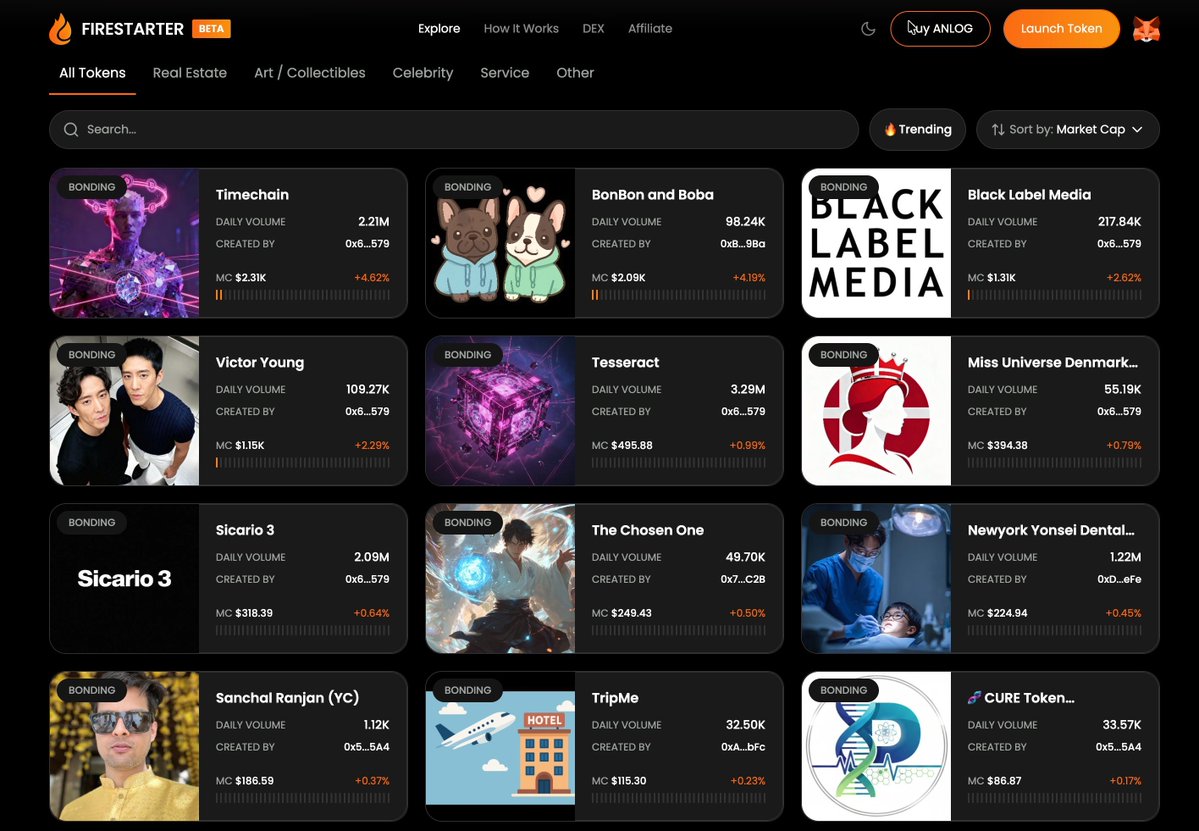The image size is (1199, 831).
Task: Open the Black Label Media thumbnail
Action: [876, 243]
